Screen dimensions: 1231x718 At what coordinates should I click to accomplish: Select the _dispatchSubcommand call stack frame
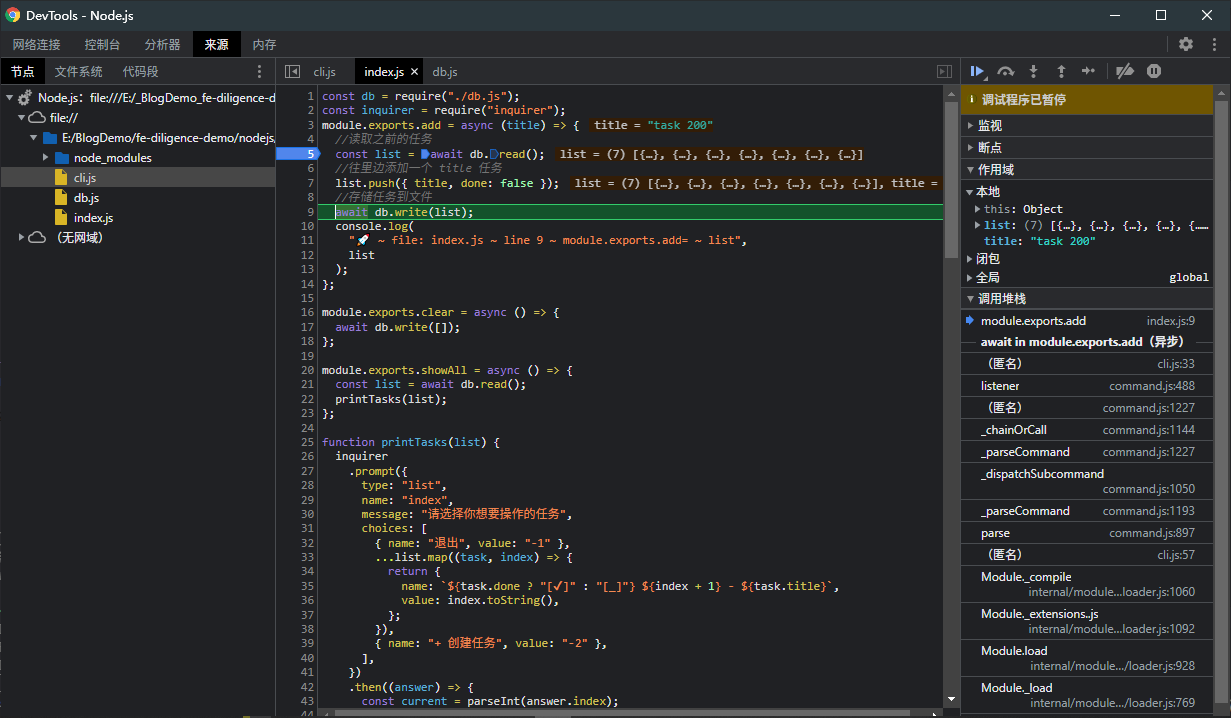point(1088,481)
